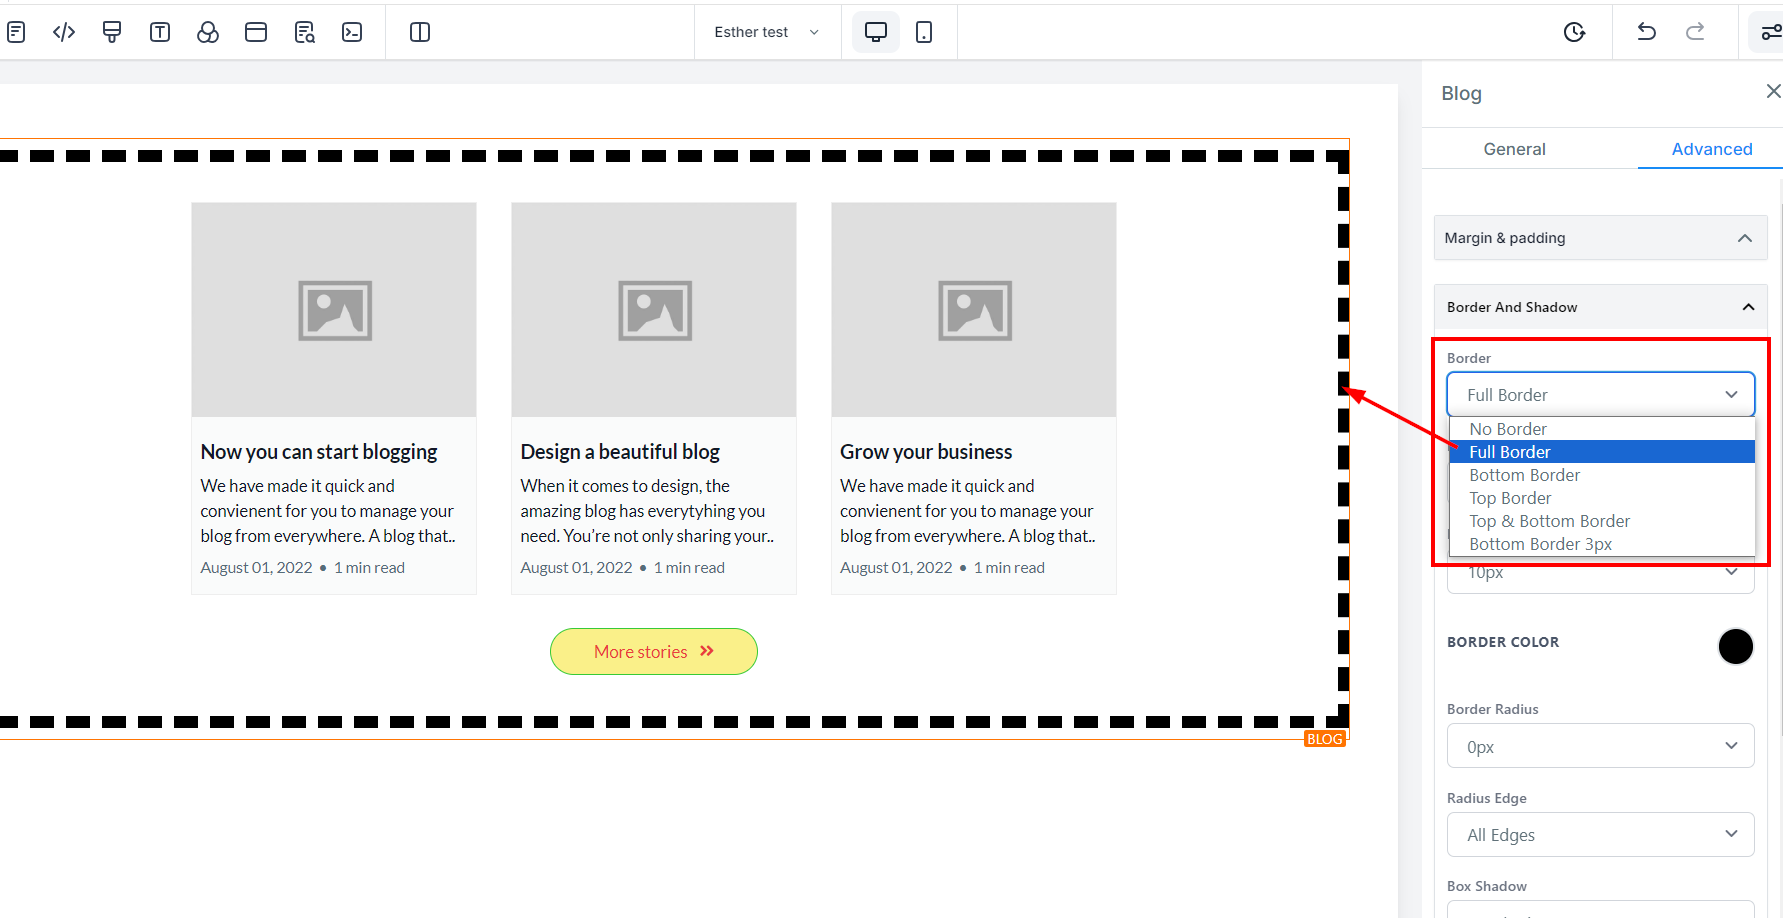Collapse the Border And Shadow section
The width and height of the screenshot is (1783, 918).
[x=1748, y=307]
